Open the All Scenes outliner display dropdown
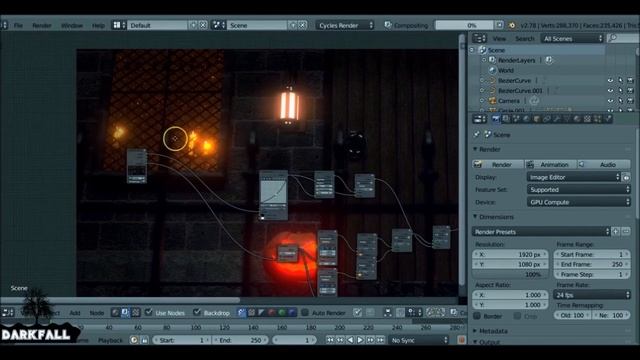Viewport: 640px width, 360px height. point(572,38)
